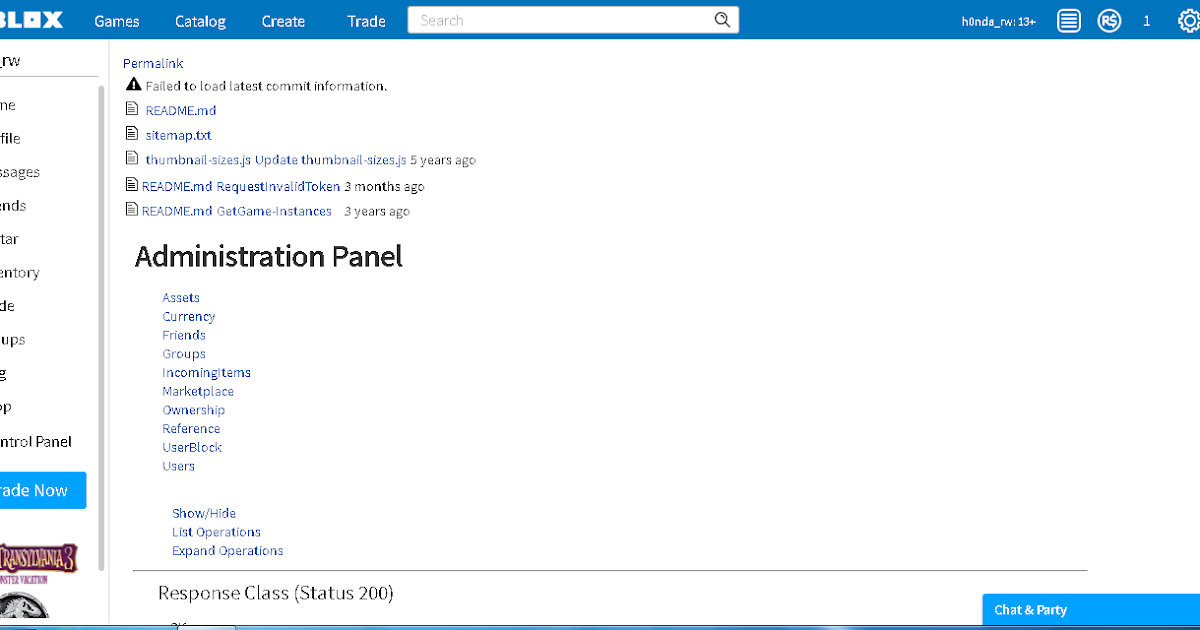The image size is (1200, 630).
Task: Open Profile in the sidebar
Action: [x=10, y=138]
